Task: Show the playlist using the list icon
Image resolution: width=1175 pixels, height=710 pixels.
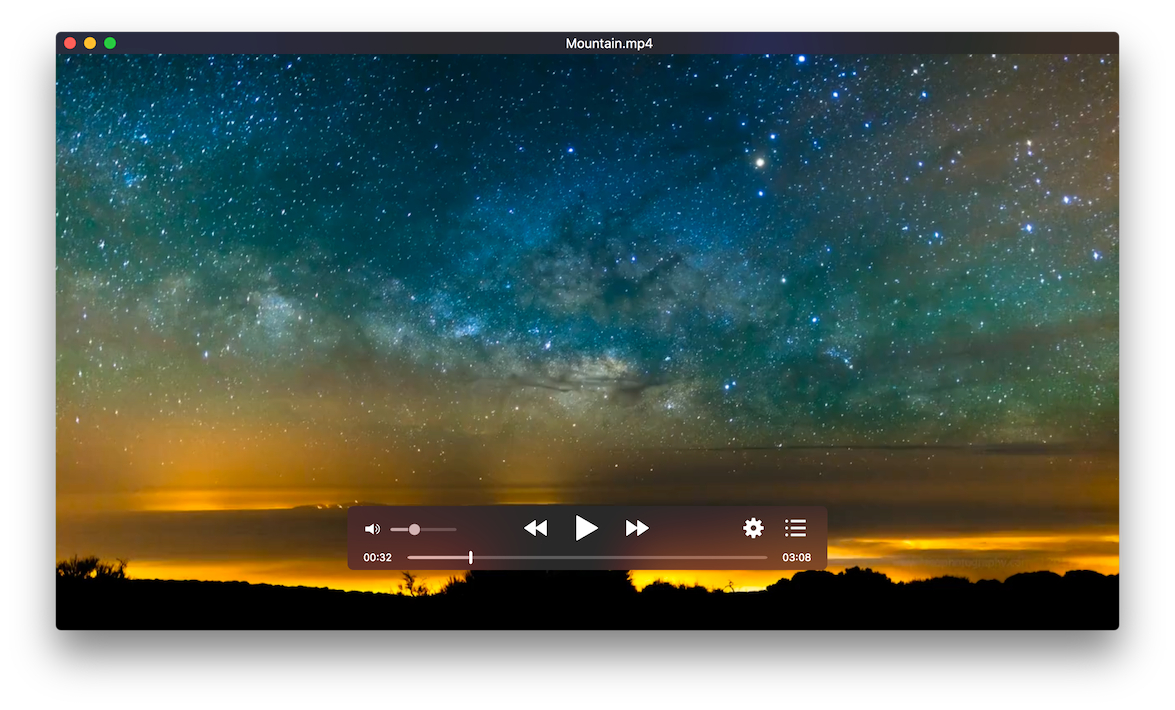Action: tap(795, 528)
